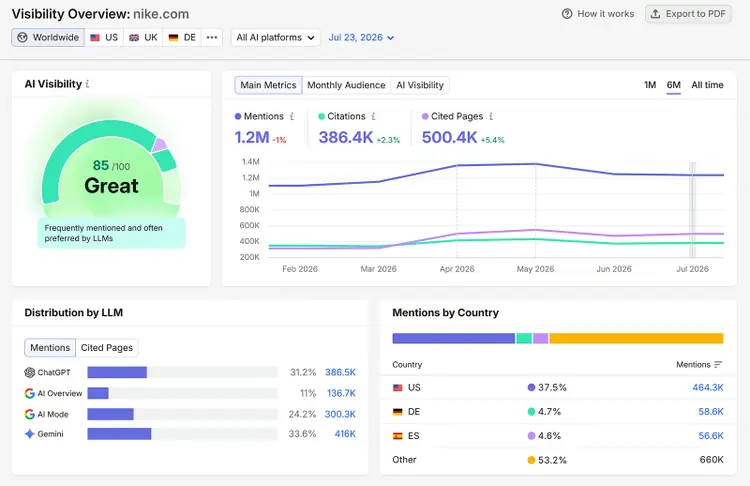The image size is (750, 486).
Task: Click the Gemini sparkle icon
Action: (30, 434)
